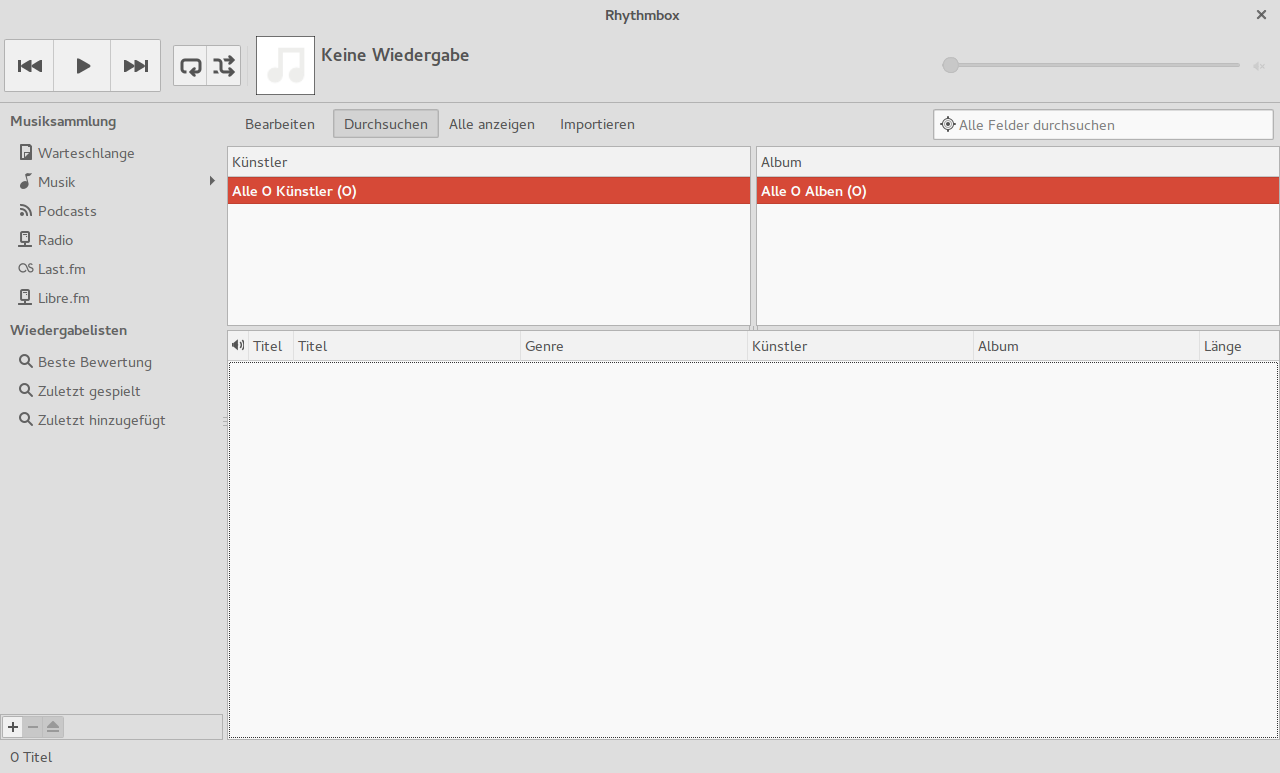Click the Bearbeiten toolbar button
This screenshot has width=1280, height=773.
tap(280, 124)
